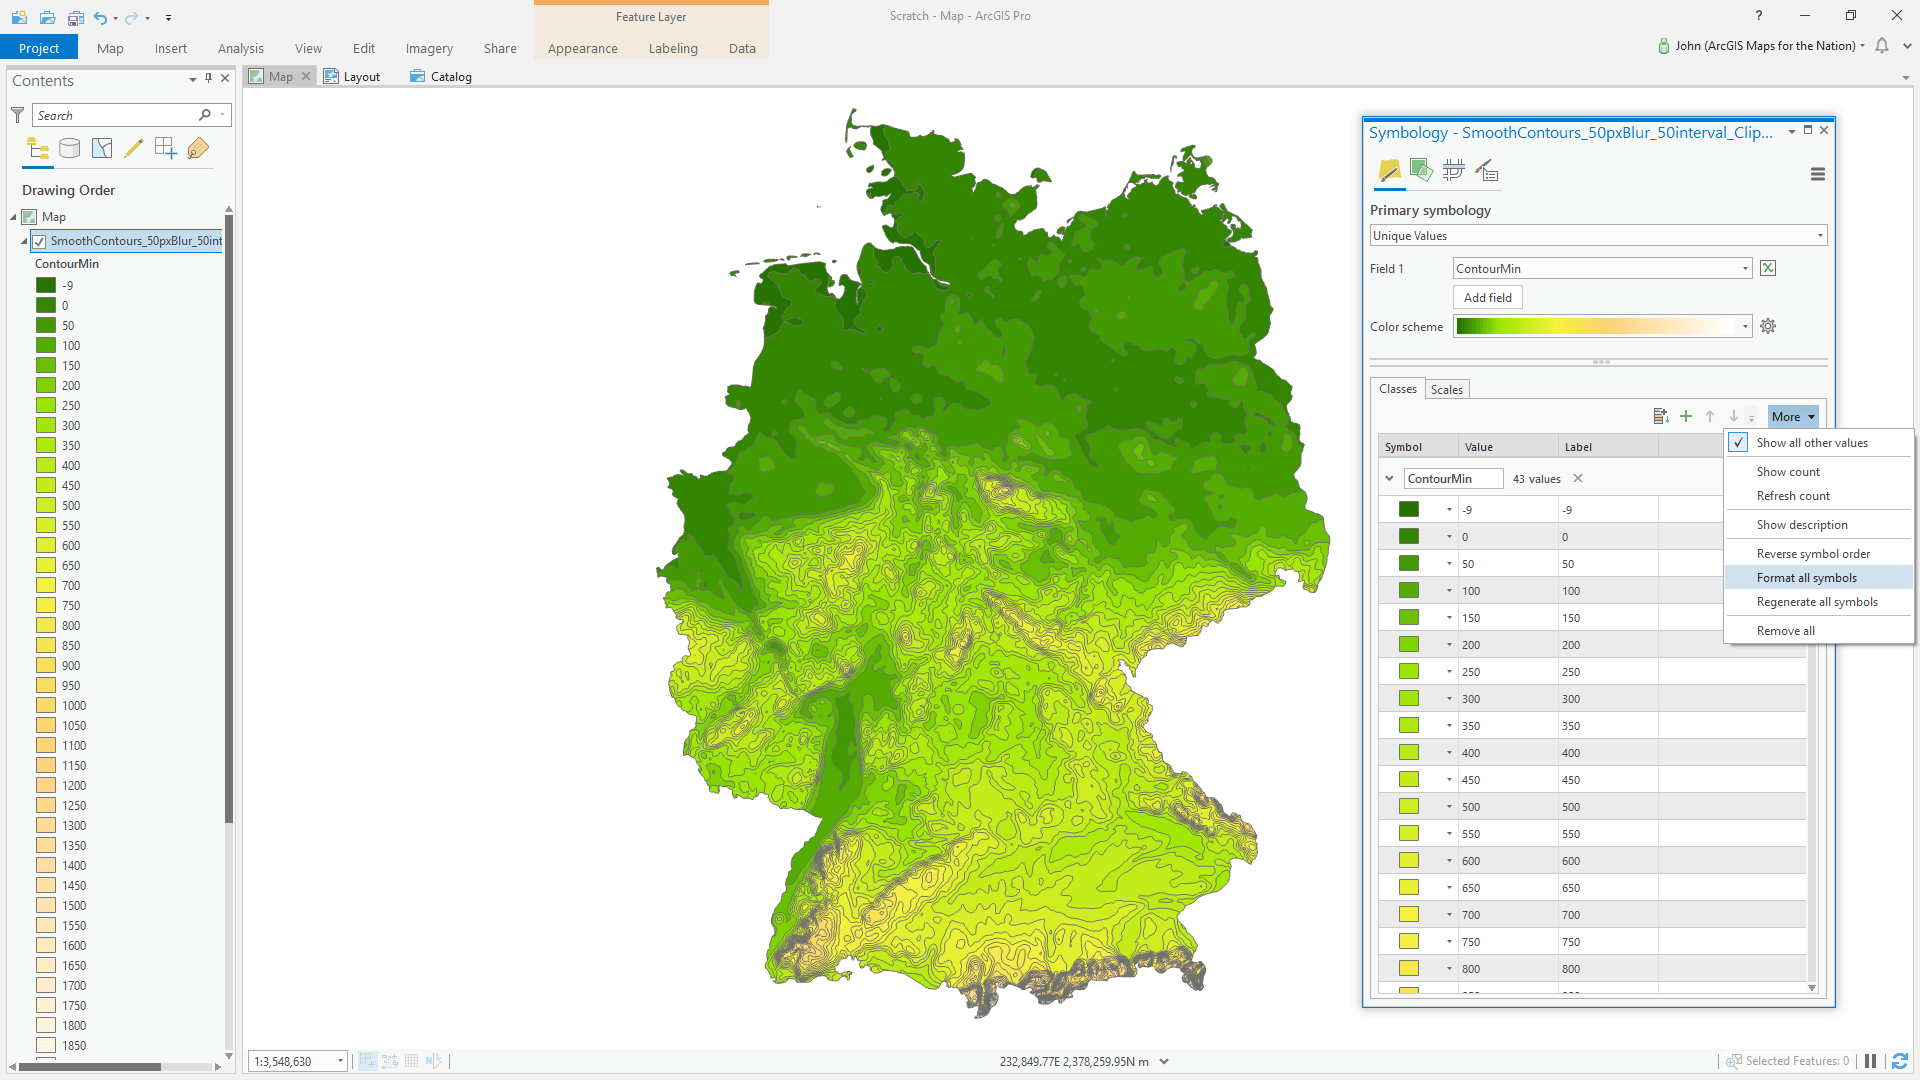1920x1080 pixels.
Task: Click List By Editing pencil icon
Action: 133,149
